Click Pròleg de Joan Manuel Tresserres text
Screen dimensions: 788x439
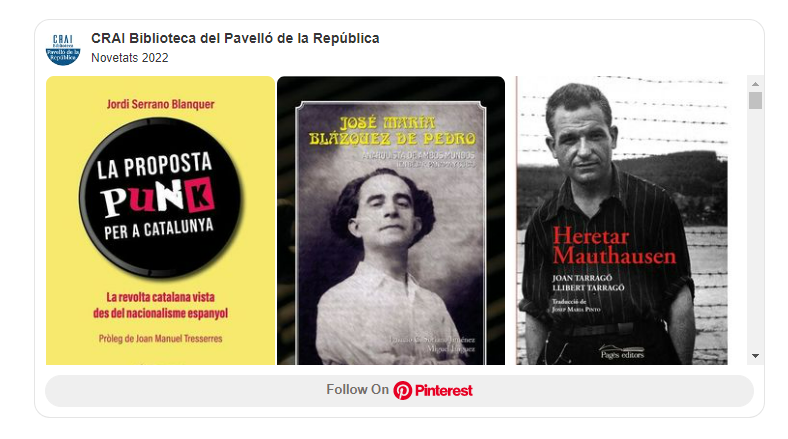160,339
